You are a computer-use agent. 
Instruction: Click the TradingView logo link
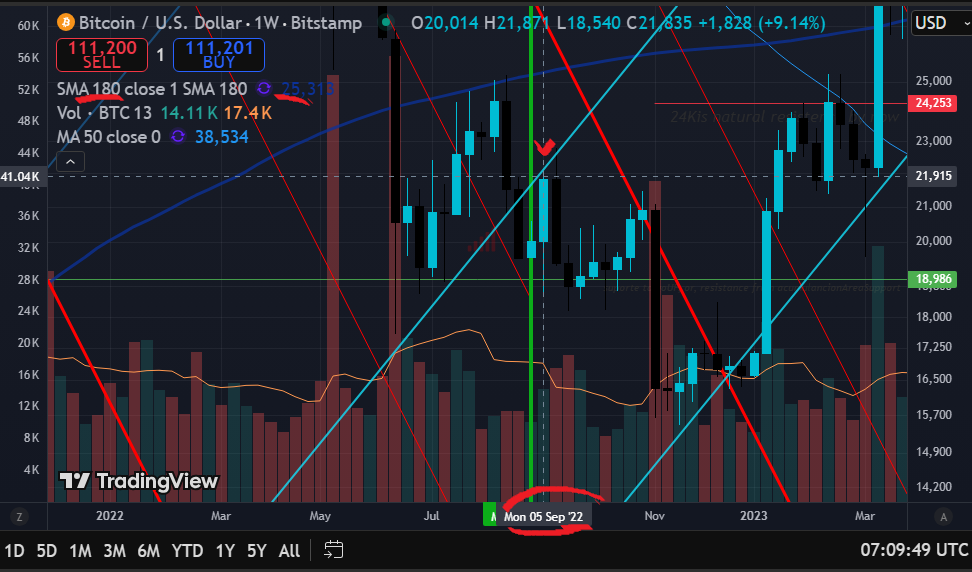[139, 481]
